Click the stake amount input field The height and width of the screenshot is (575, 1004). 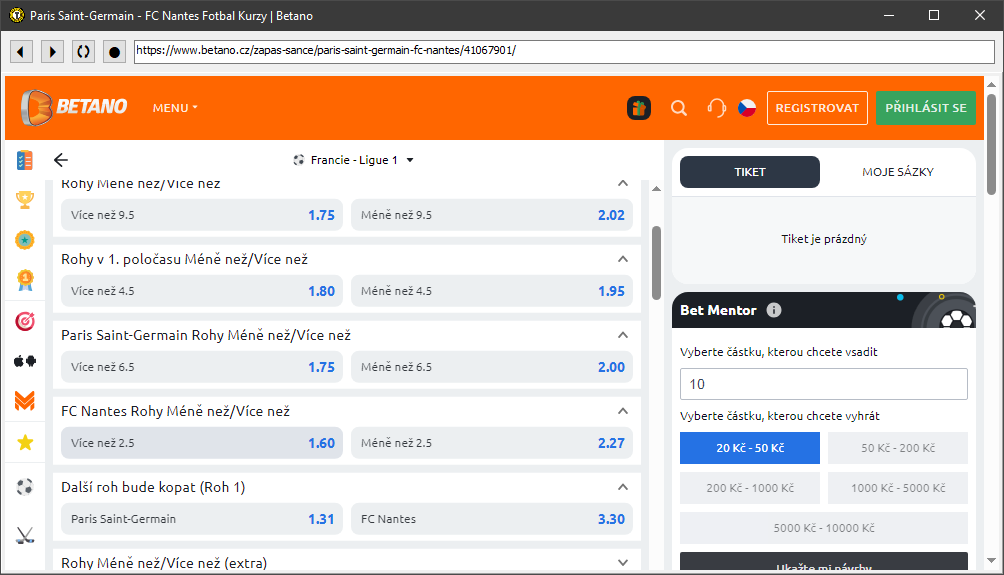coord(823,384)
